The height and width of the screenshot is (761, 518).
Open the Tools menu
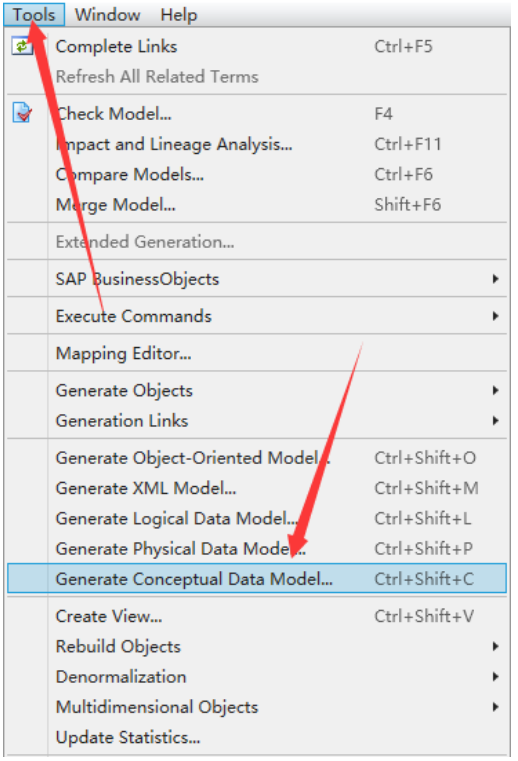(34, 15)
